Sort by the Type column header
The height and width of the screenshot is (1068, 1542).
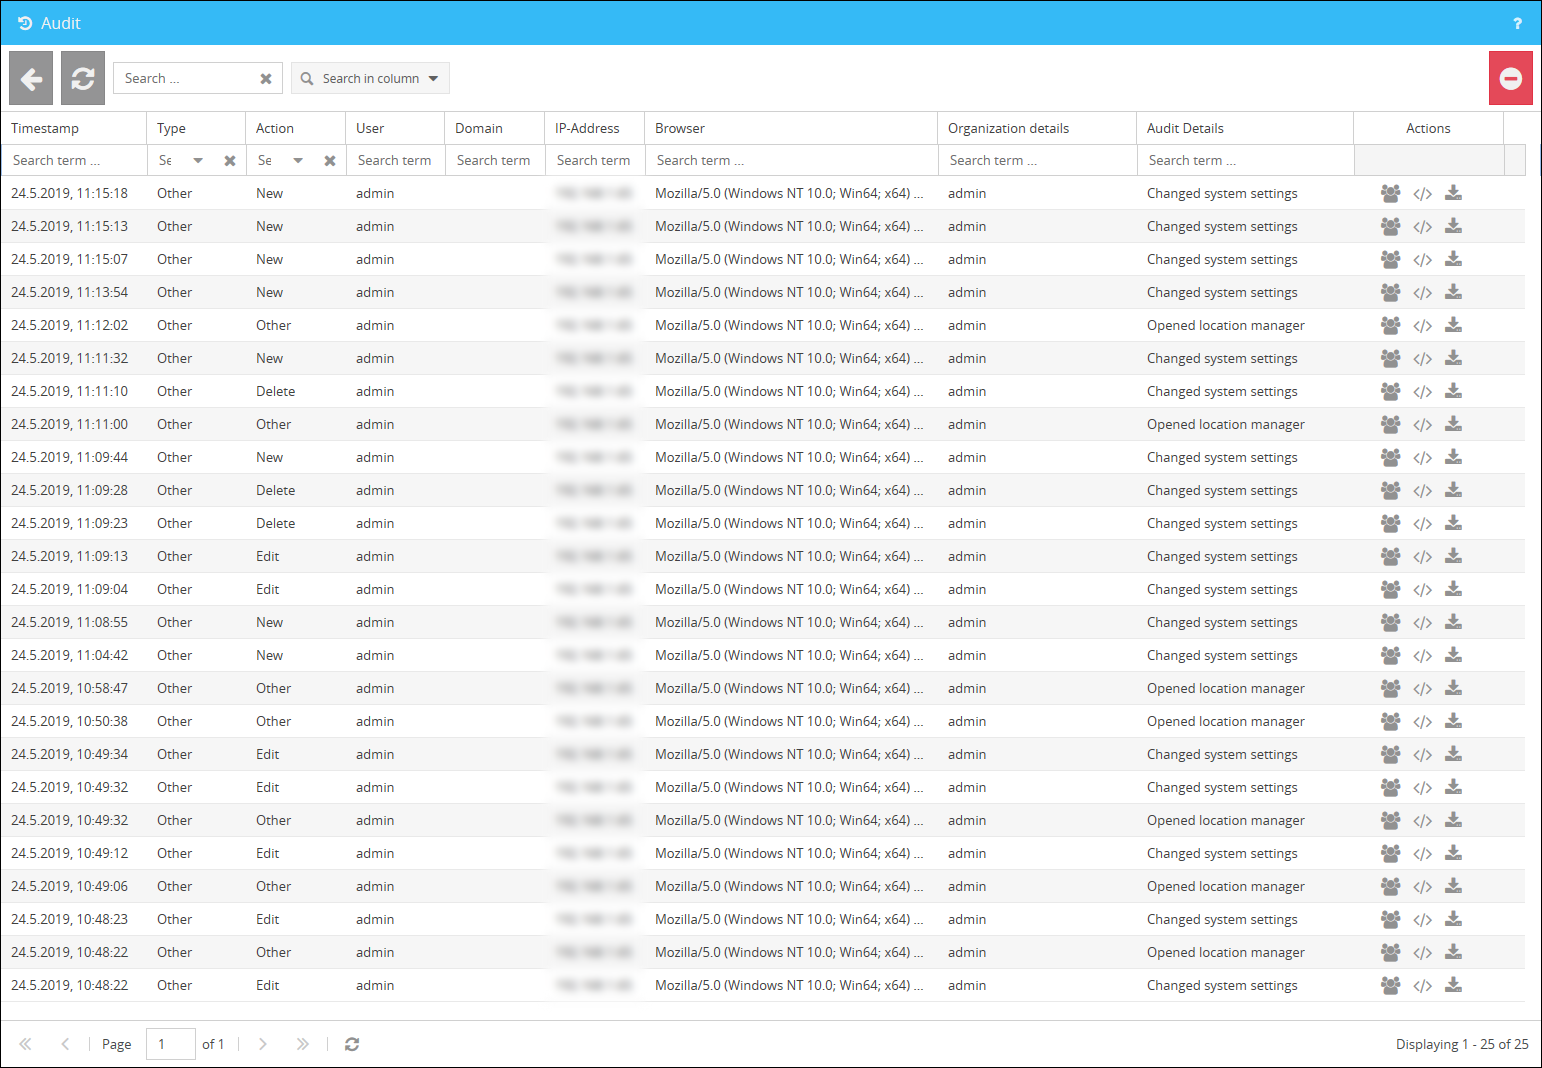point(196,128)
